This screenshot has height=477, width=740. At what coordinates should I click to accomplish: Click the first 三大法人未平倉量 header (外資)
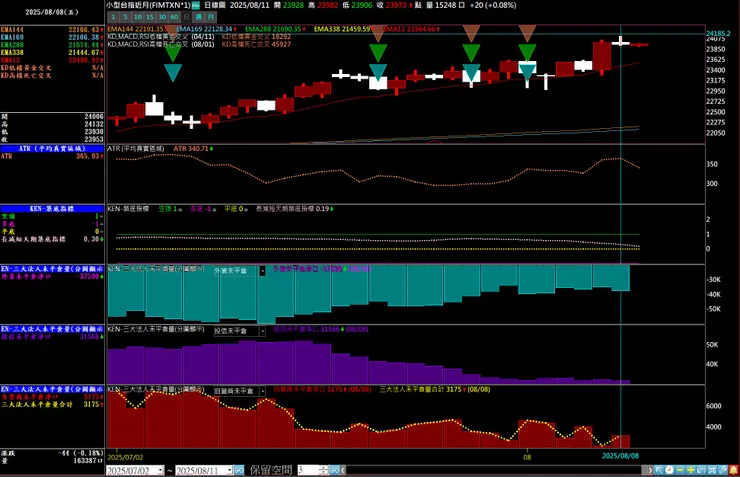point(52,269)
